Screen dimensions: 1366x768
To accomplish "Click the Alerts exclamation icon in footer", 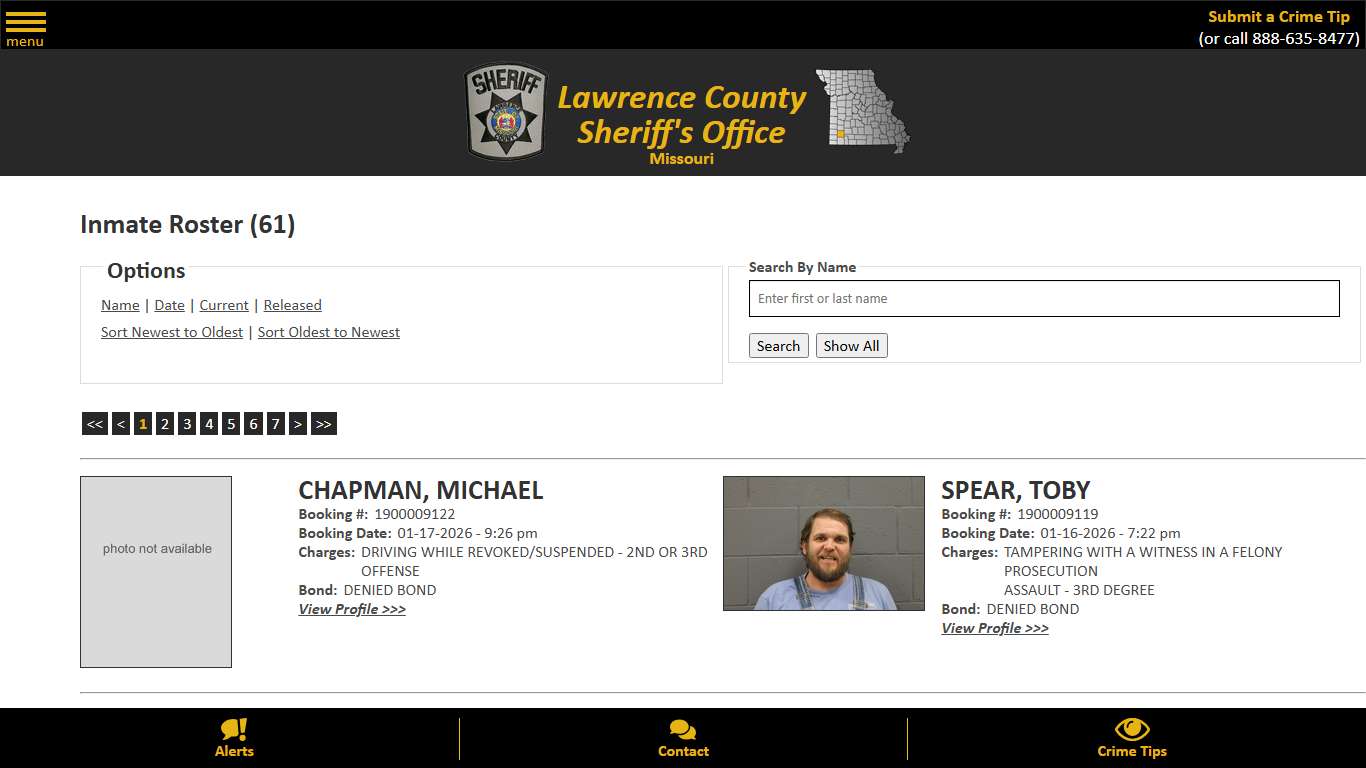I will point(234,731).
